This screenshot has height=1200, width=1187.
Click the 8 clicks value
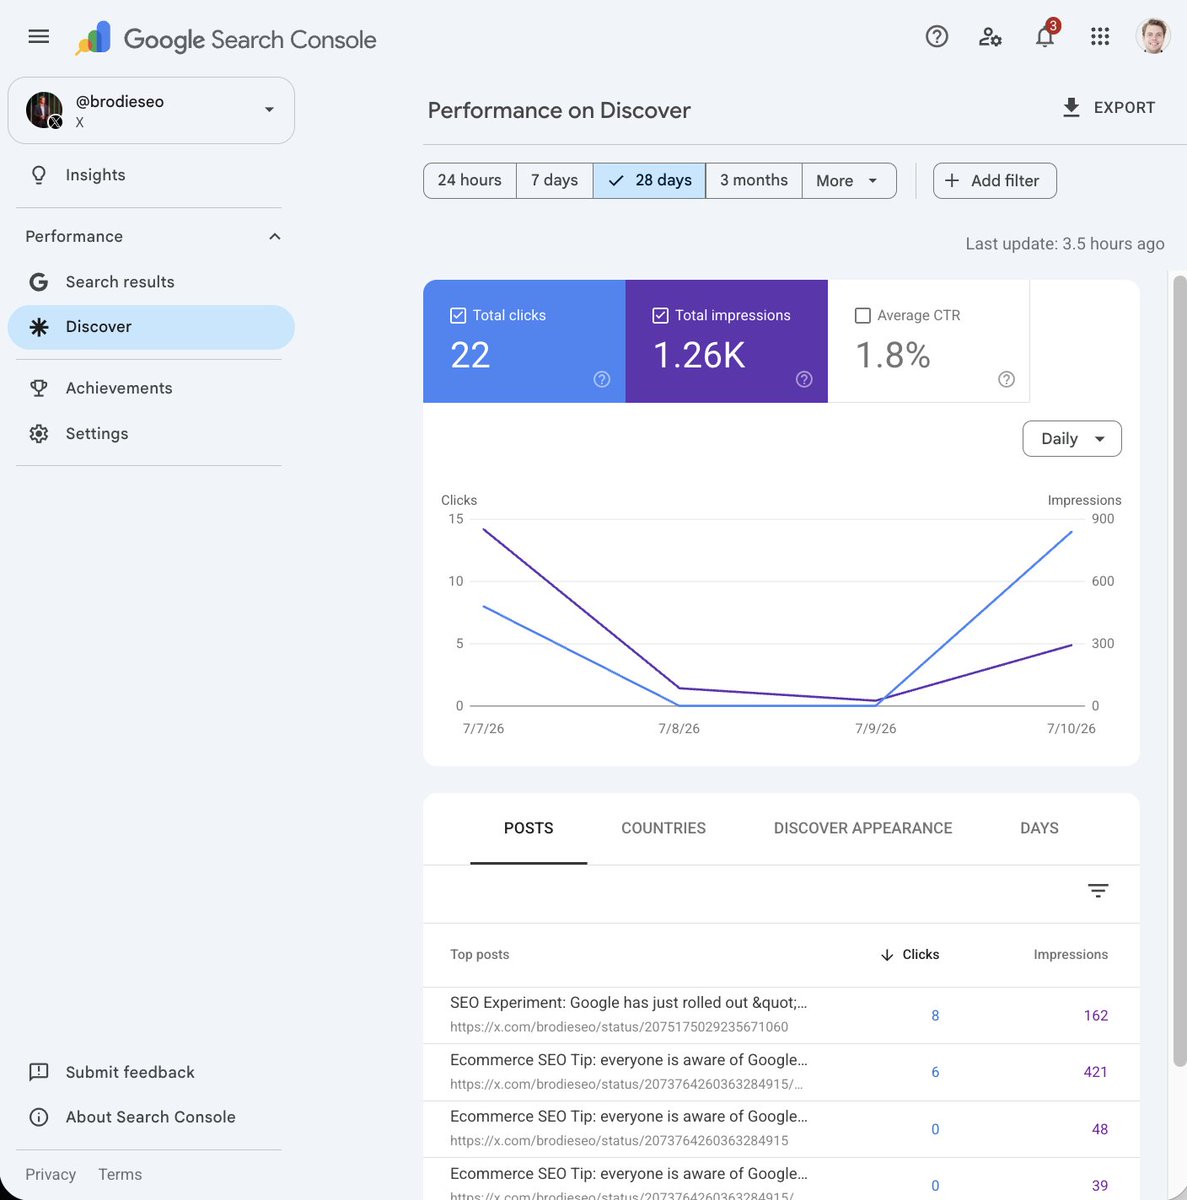[935, 1016]
